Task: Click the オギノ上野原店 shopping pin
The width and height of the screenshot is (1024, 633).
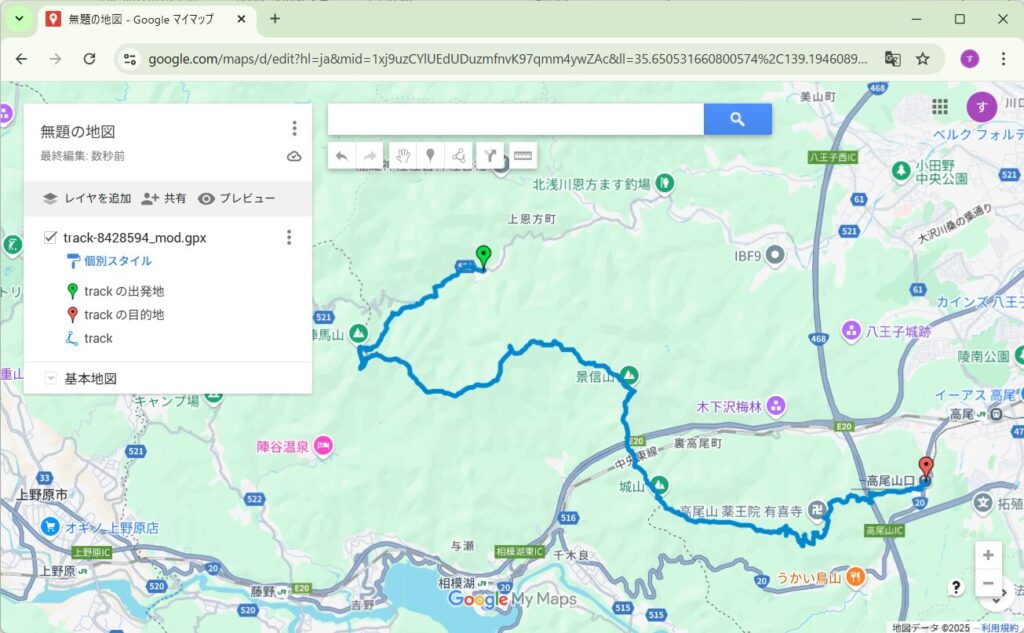Action: (x=50, y=527)
